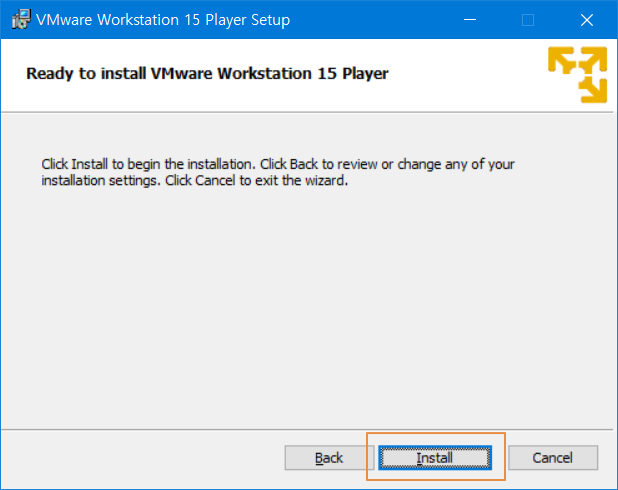Image resolution: width=618 pixels, height=490 pixels.
Task: Go back to the previous setup step
Action: pyautogui.click(x=329, y=458)
